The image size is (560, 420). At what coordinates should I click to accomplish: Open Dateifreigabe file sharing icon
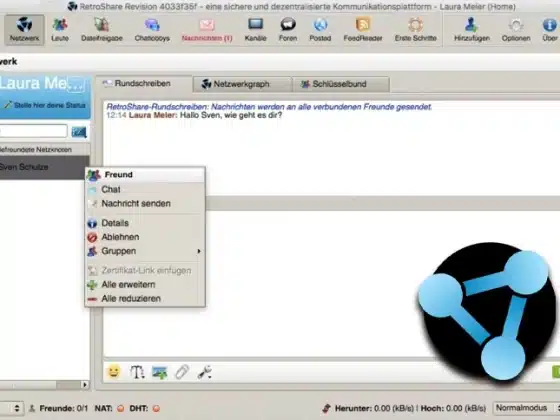pyautogui.click(x=101, y=30)
